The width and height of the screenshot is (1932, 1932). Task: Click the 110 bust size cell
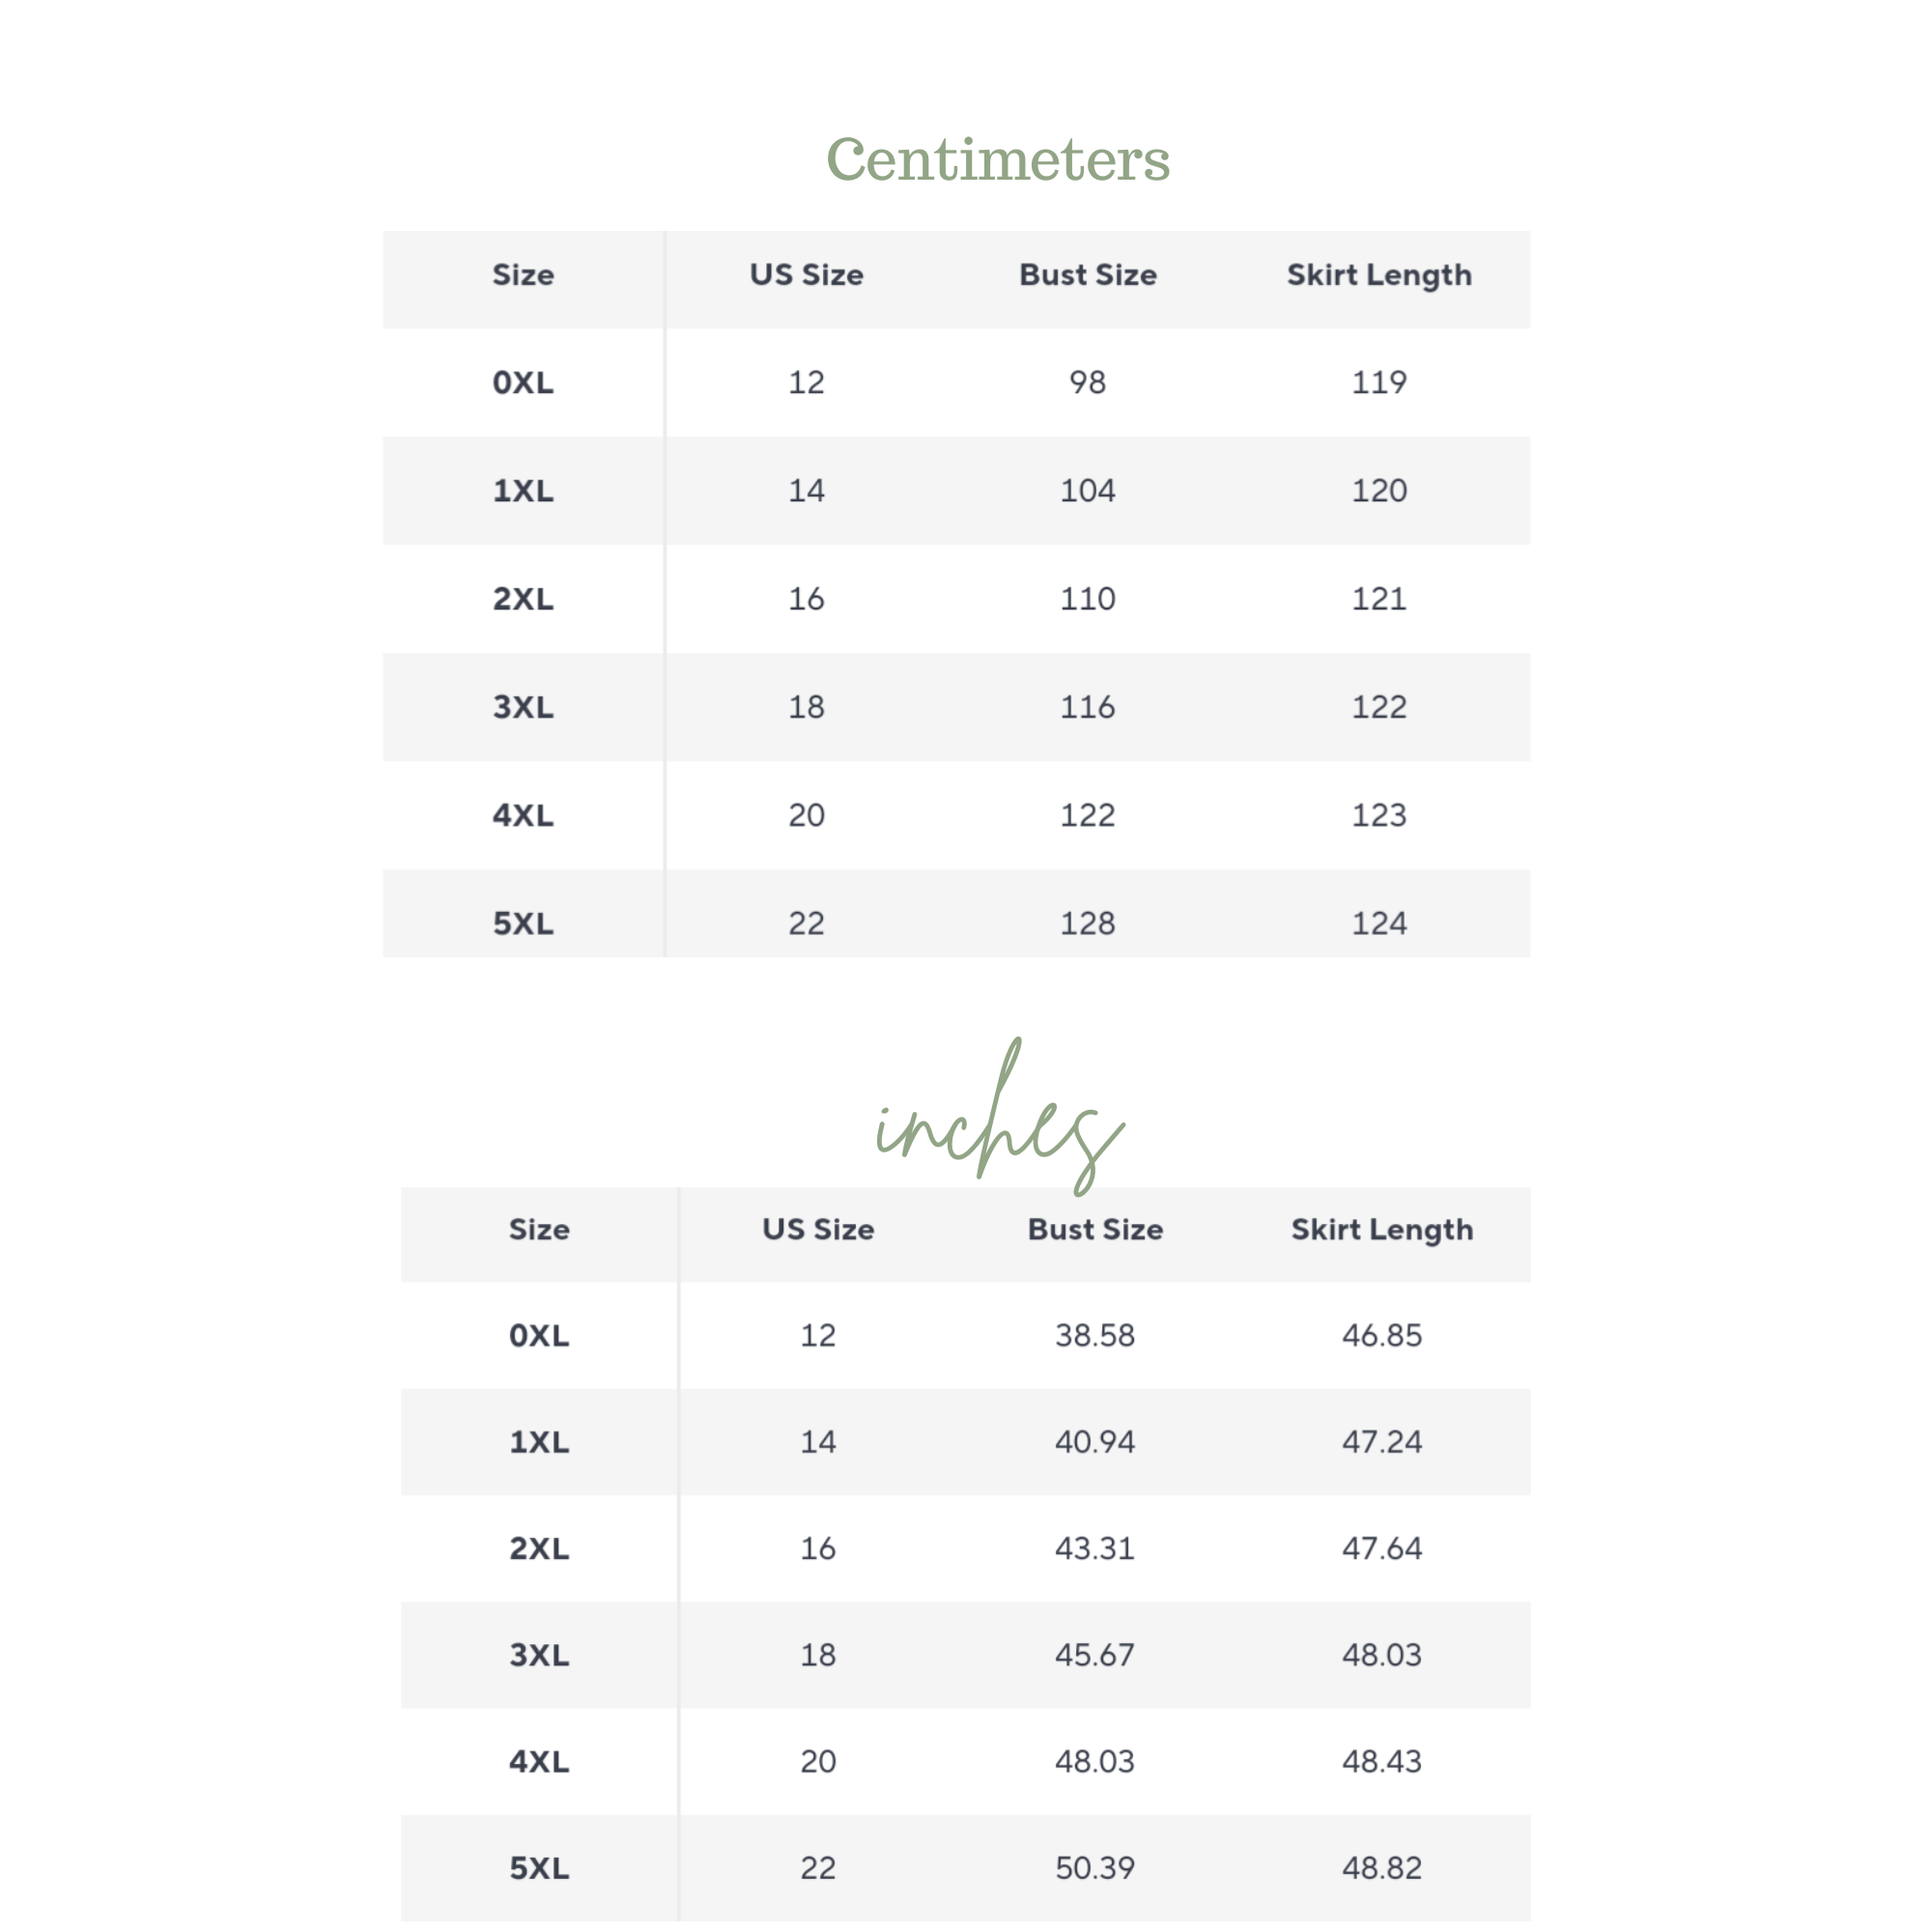pos(1087,599)
